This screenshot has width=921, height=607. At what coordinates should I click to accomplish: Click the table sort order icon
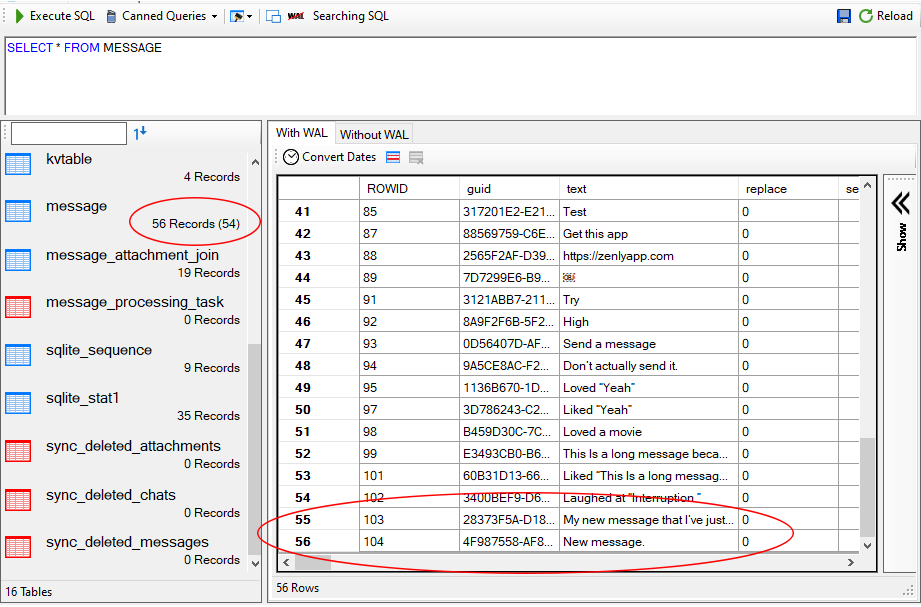[x=140, y=133]
